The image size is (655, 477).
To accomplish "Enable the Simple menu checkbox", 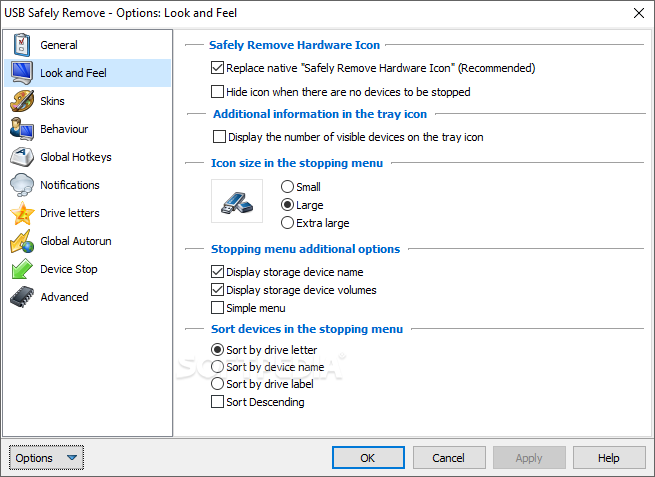I will pos(217,308).
